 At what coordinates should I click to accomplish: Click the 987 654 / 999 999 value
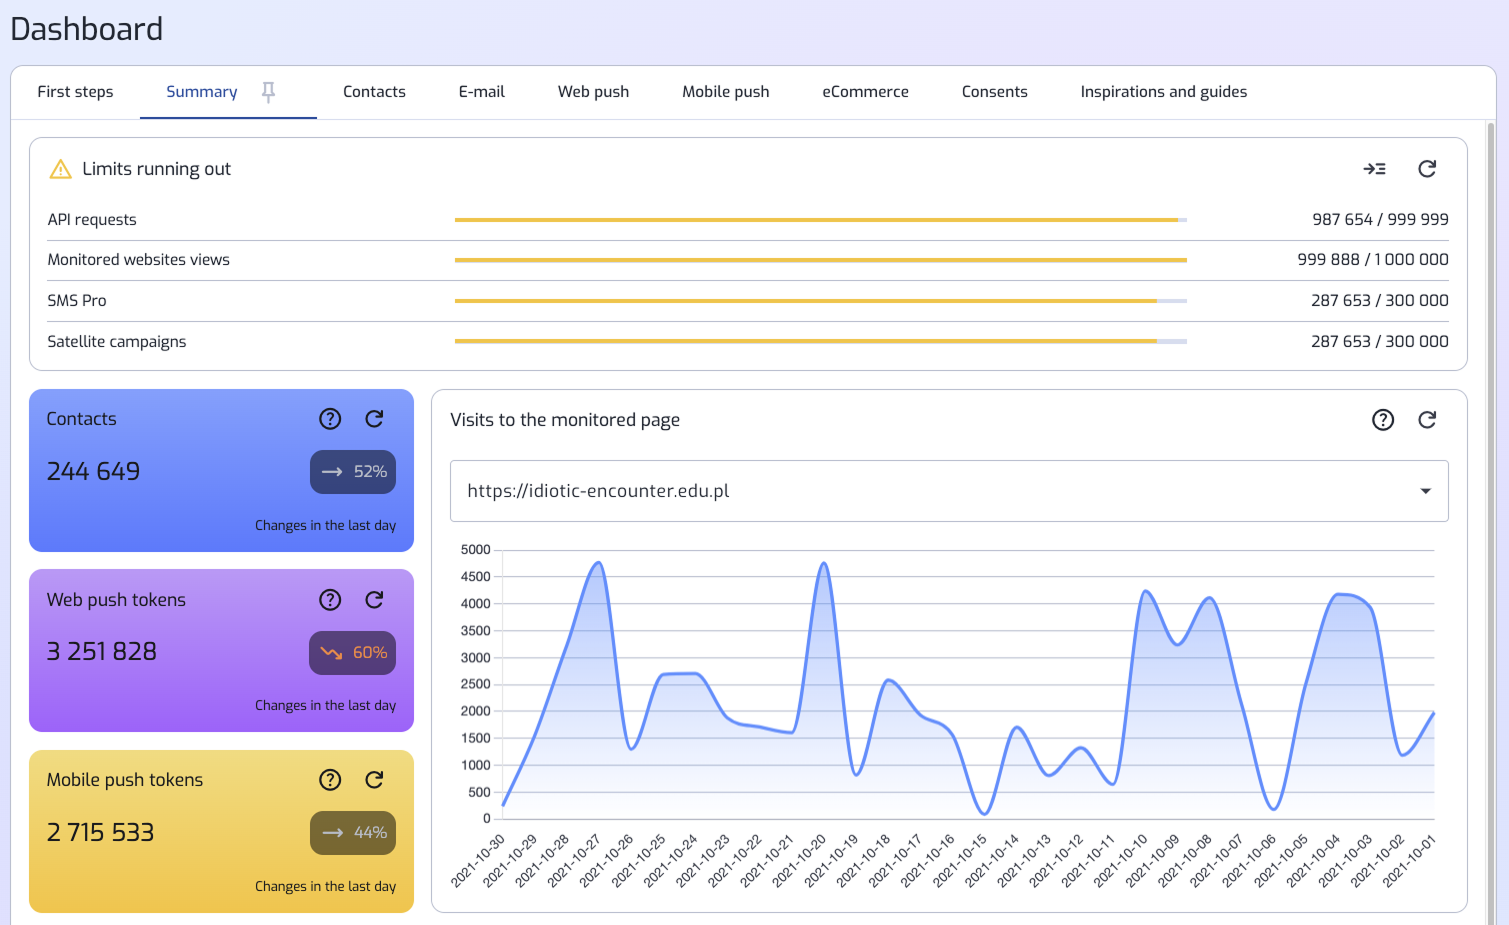(x=1380, y=220)
